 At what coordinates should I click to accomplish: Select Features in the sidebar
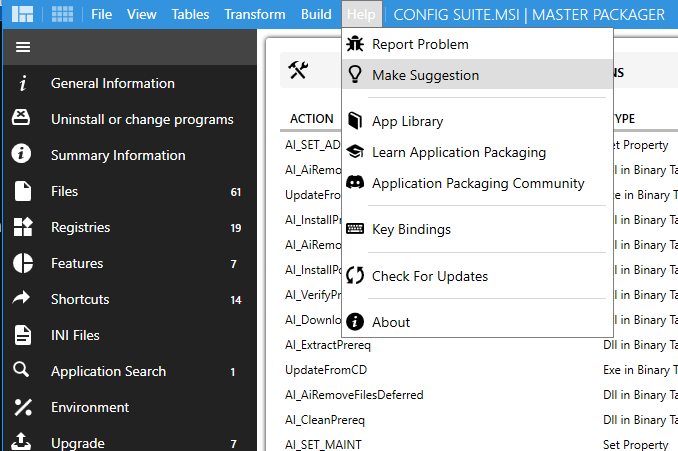click(77, 263)
